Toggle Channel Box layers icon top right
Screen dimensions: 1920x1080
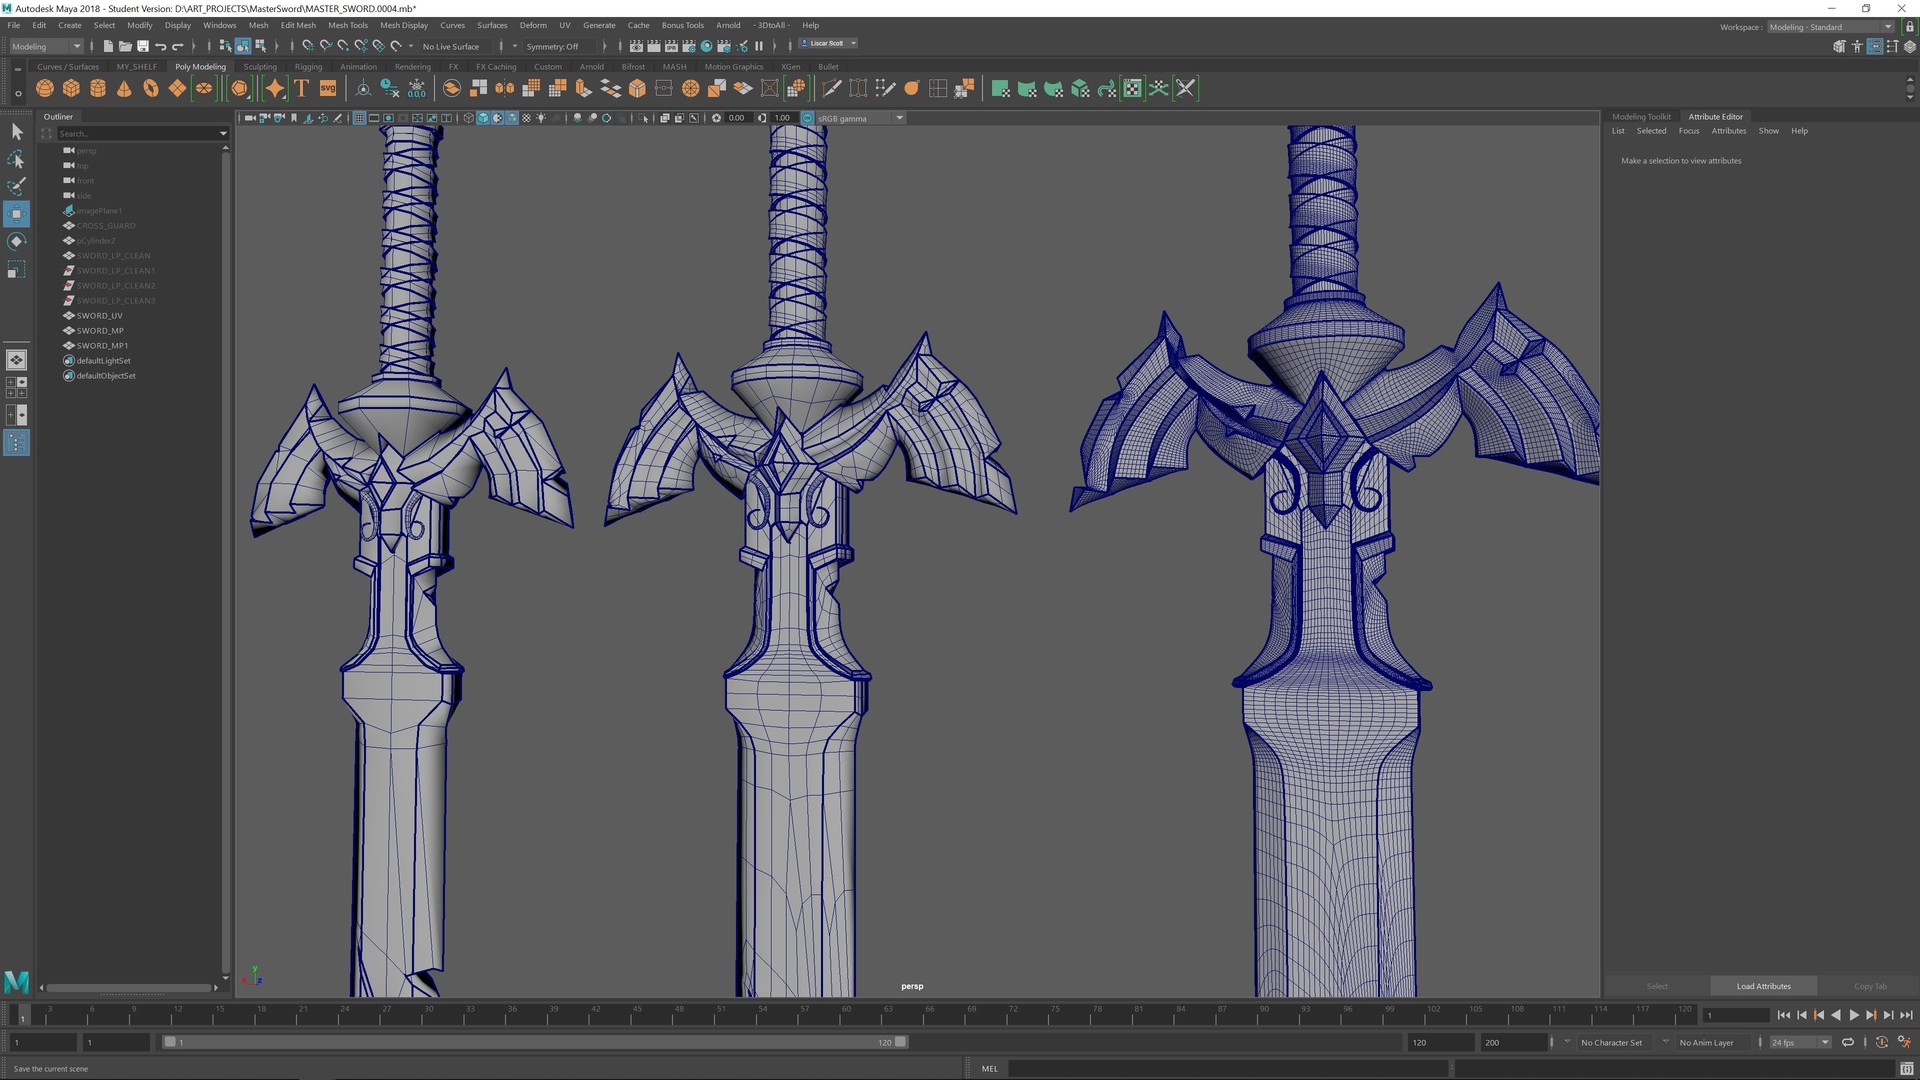tap(1909, 46)
